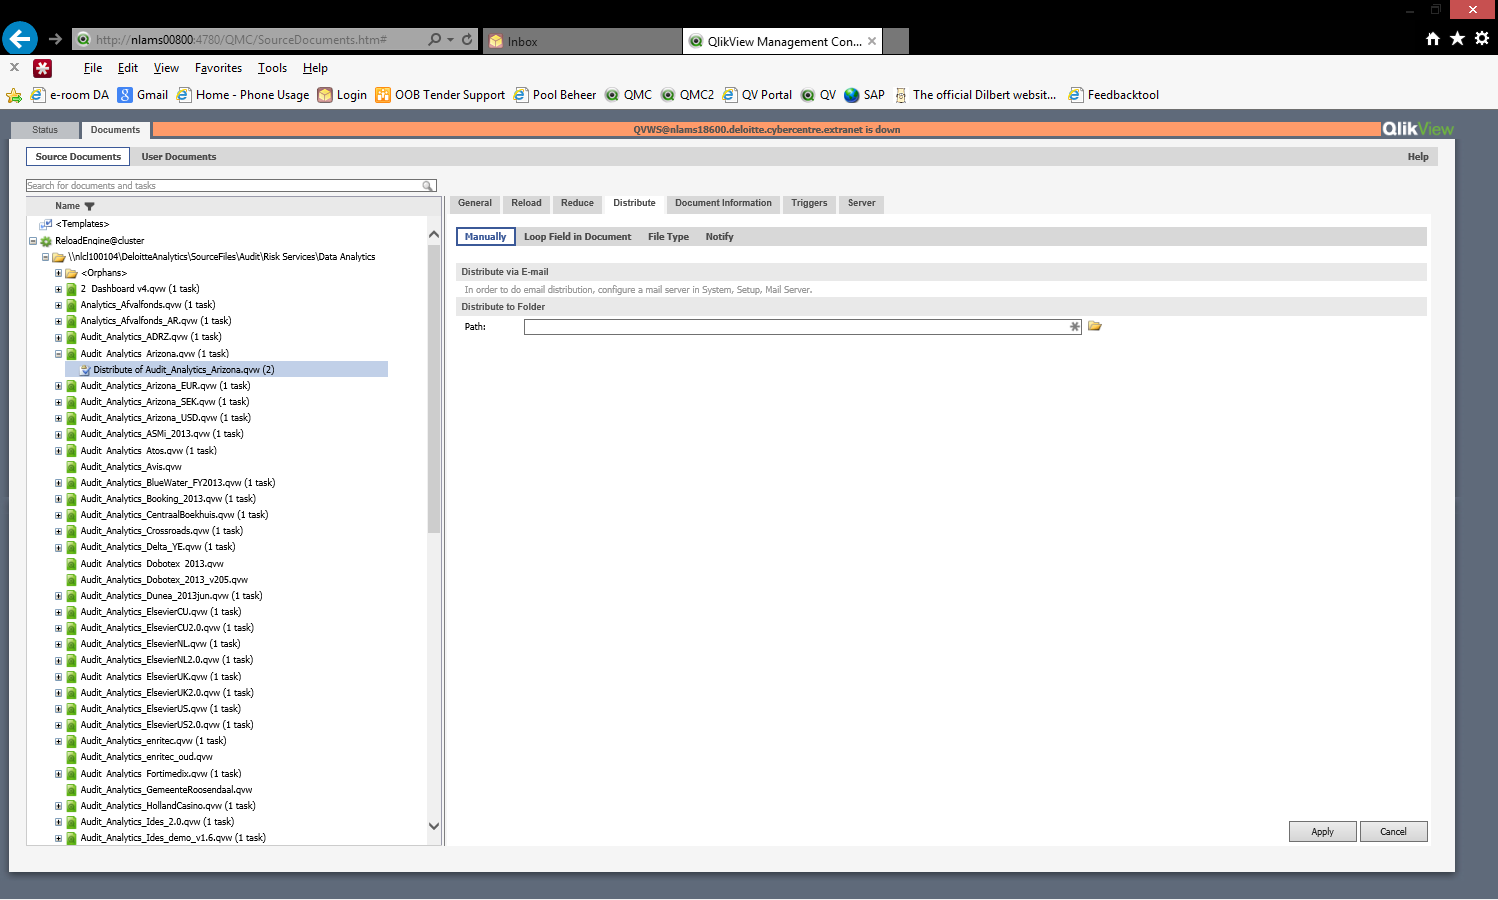Click the Gmail bookmark icon
The image size is (1498, 900).
point(125,95)
